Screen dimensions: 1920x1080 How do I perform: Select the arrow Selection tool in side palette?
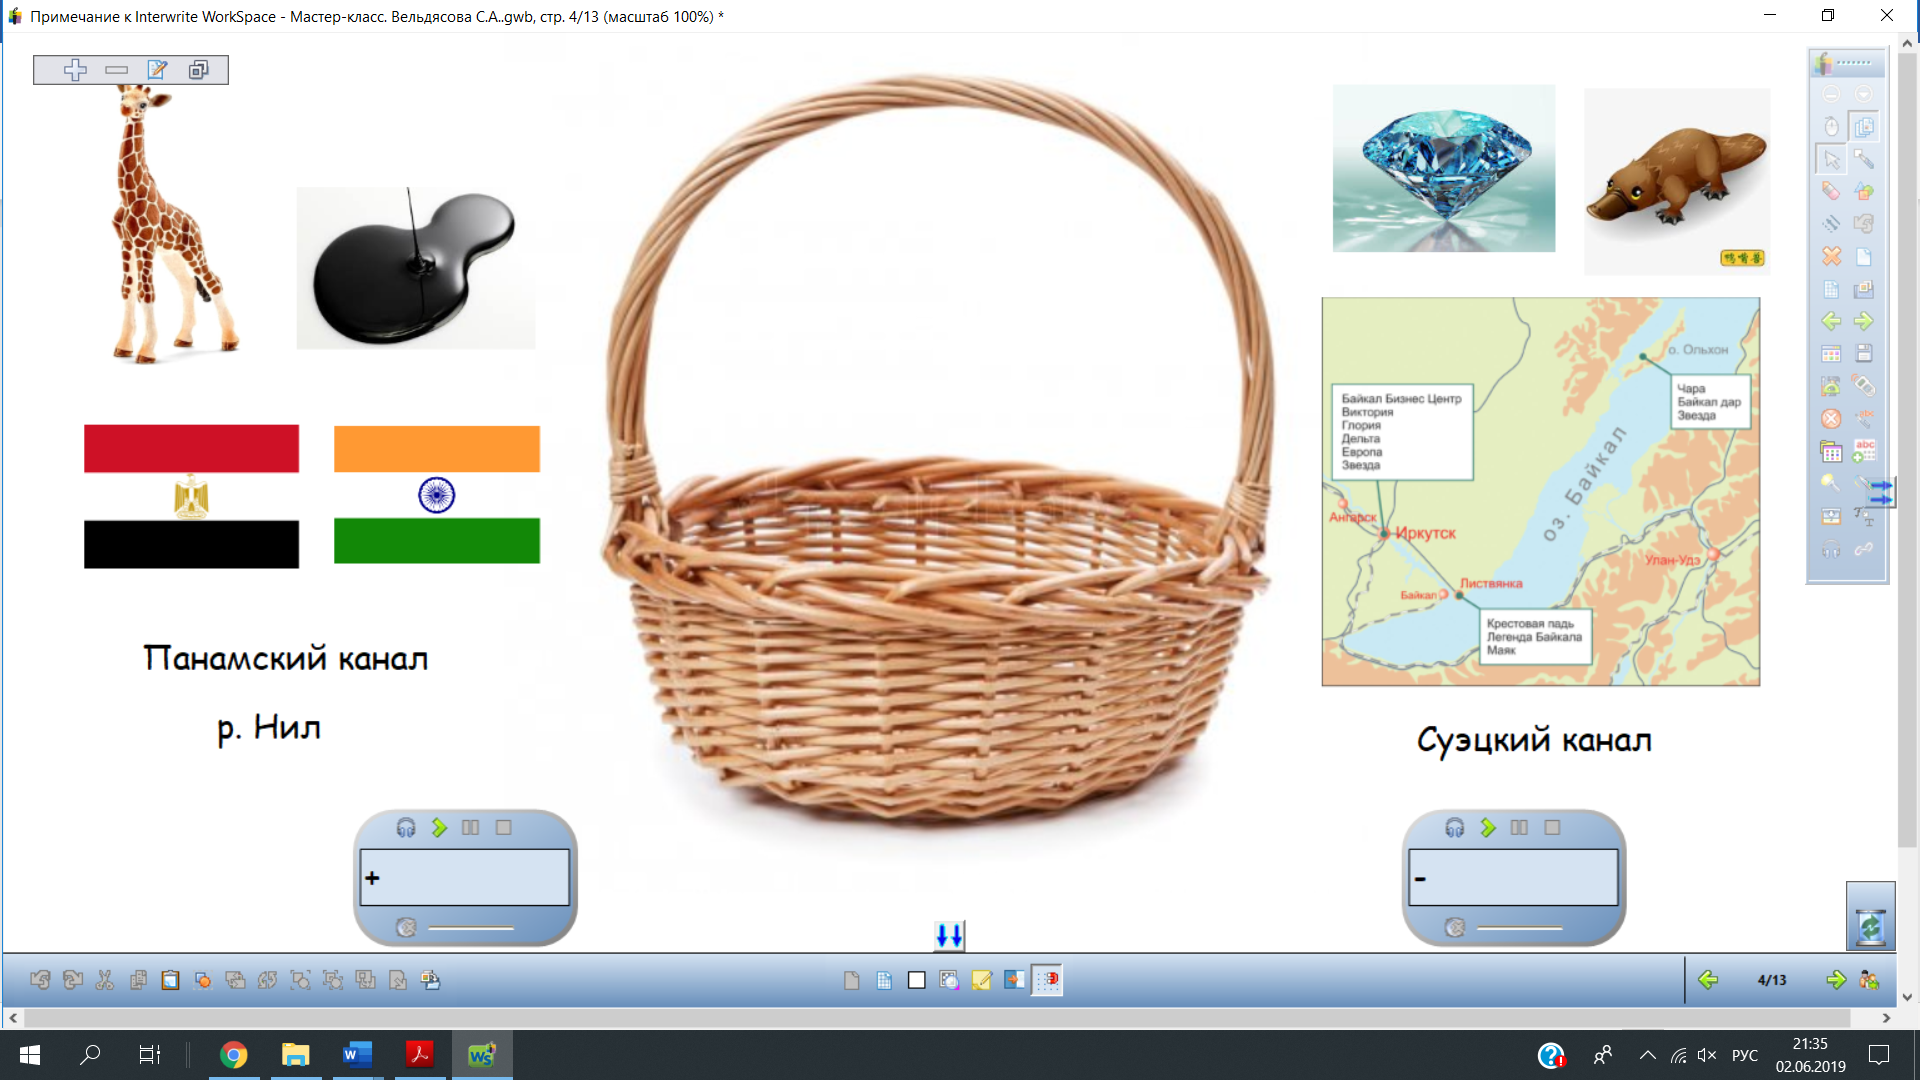click(x=1831, y=159)
